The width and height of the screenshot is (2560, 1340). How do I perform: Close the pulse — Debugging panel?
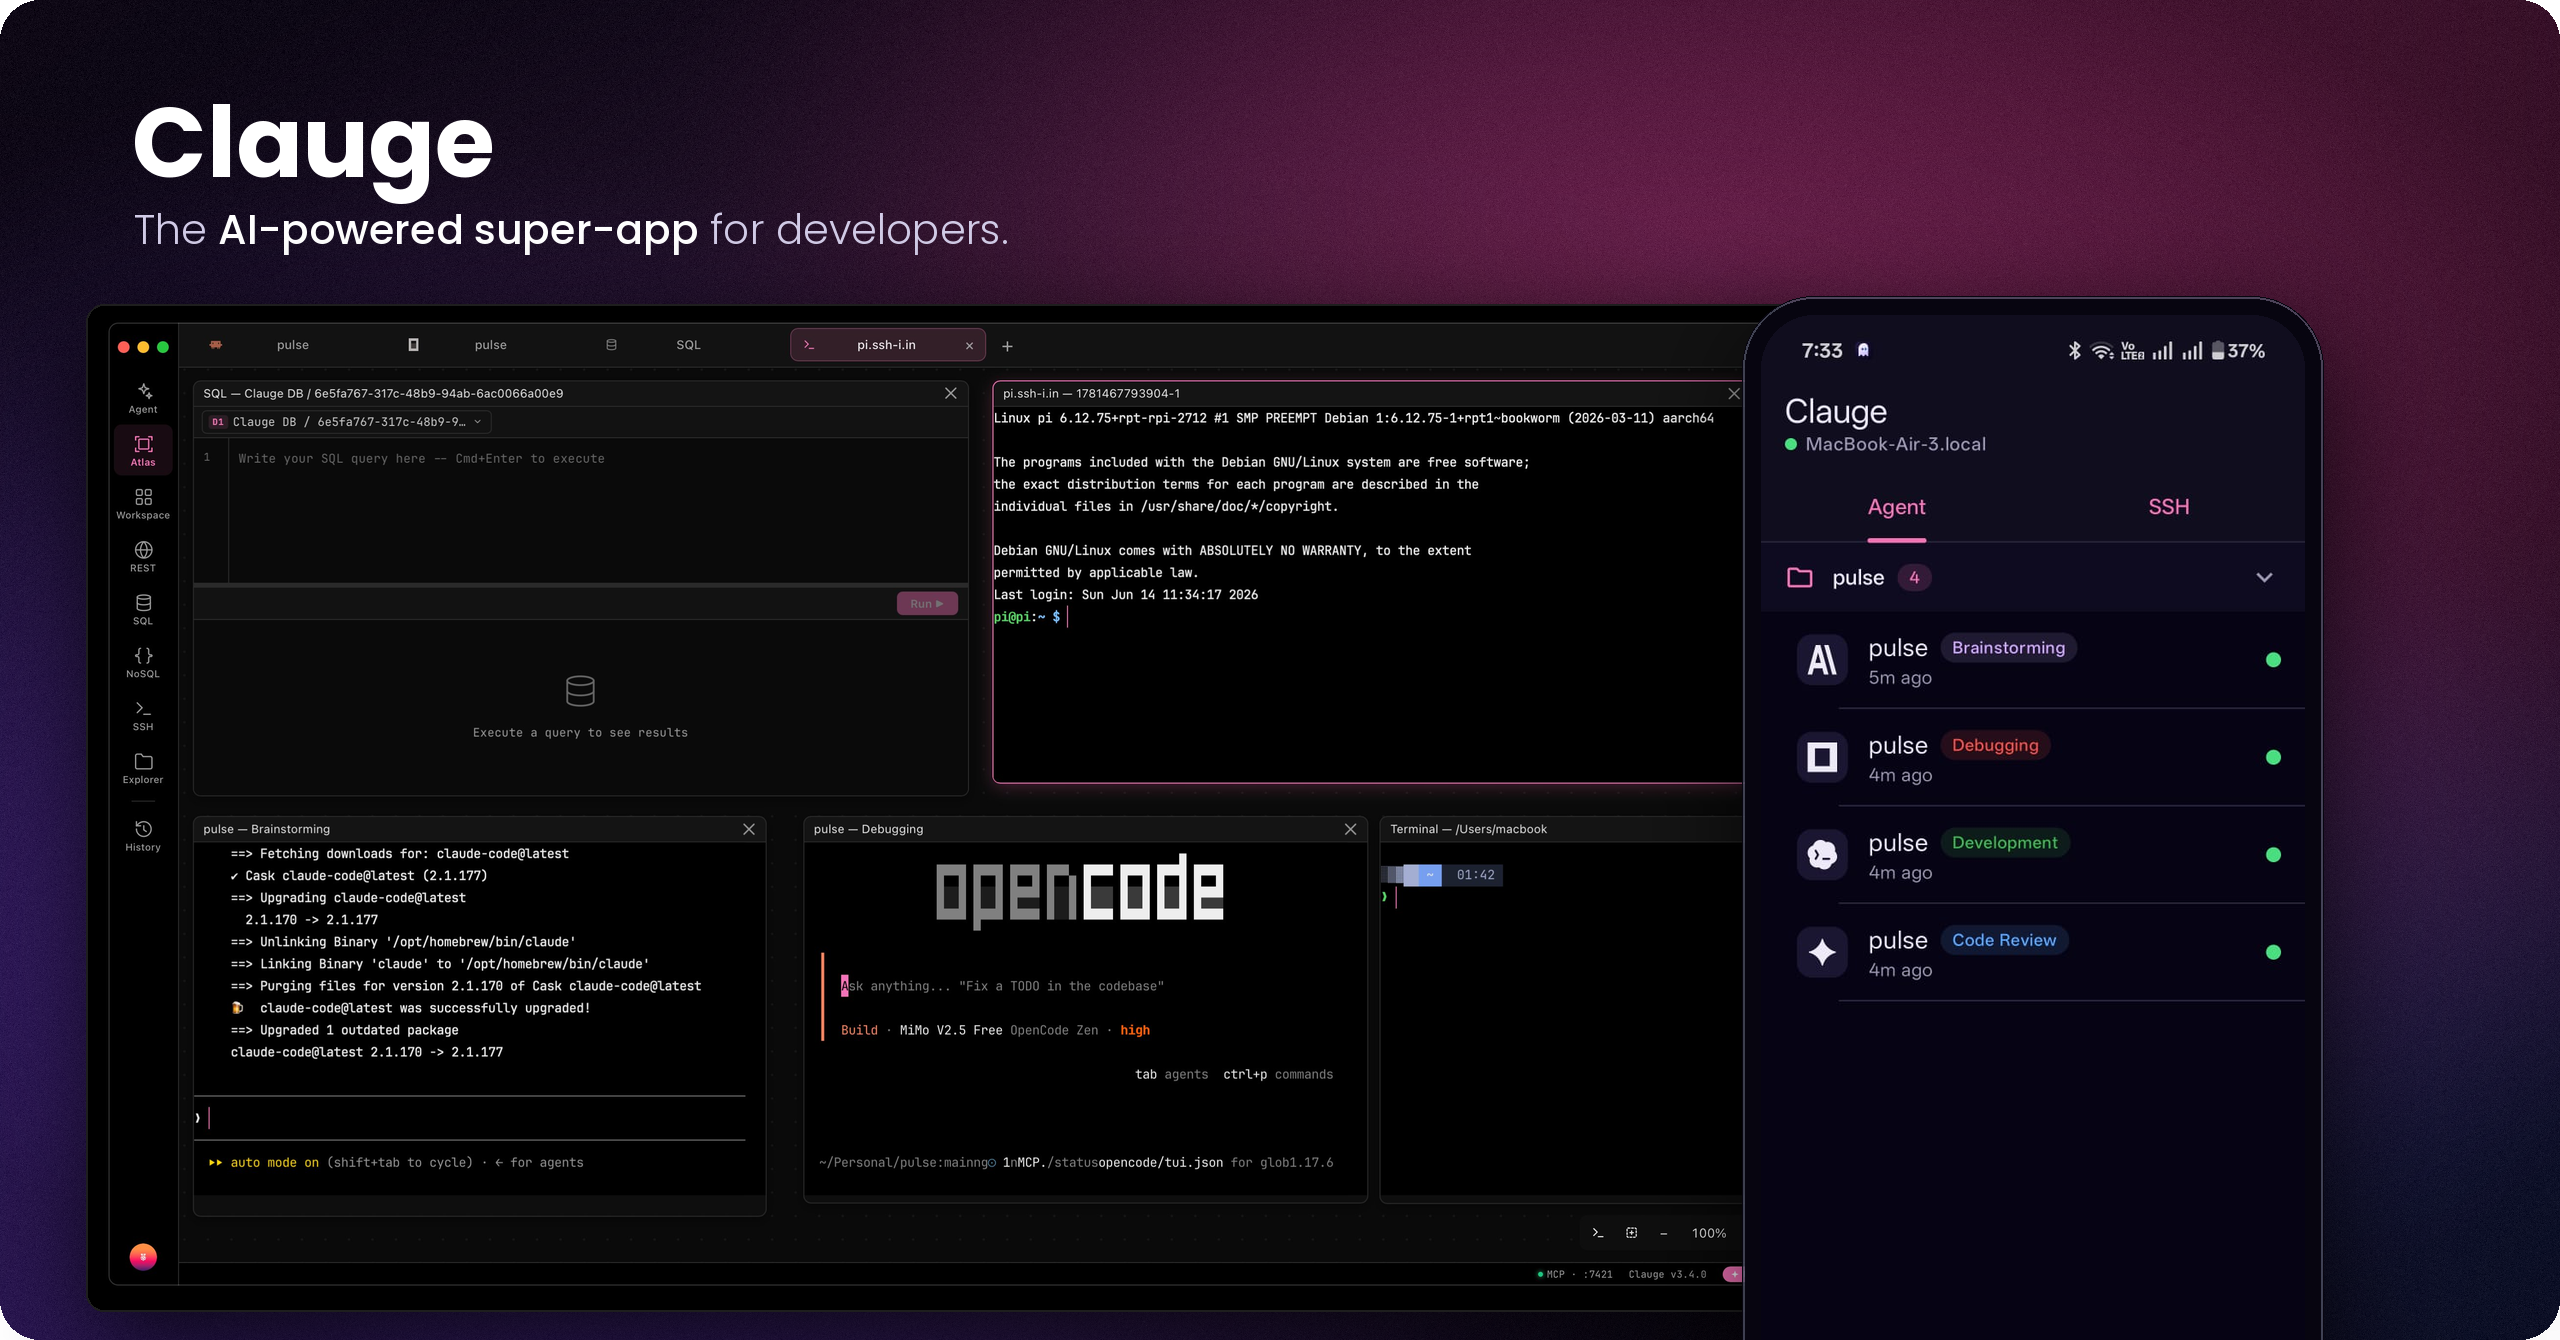click(x=1350, y=829)
